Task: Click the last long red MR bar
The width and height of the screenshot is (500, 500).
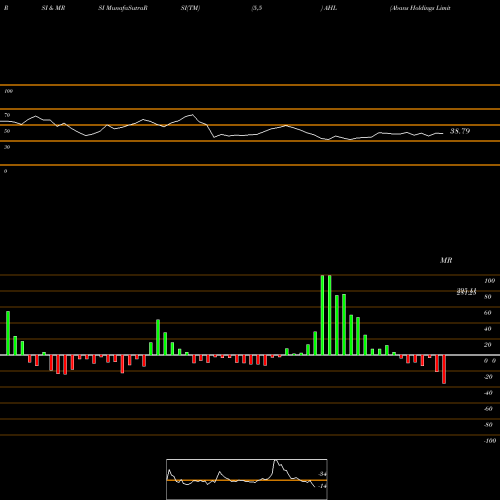Action: 444,369
